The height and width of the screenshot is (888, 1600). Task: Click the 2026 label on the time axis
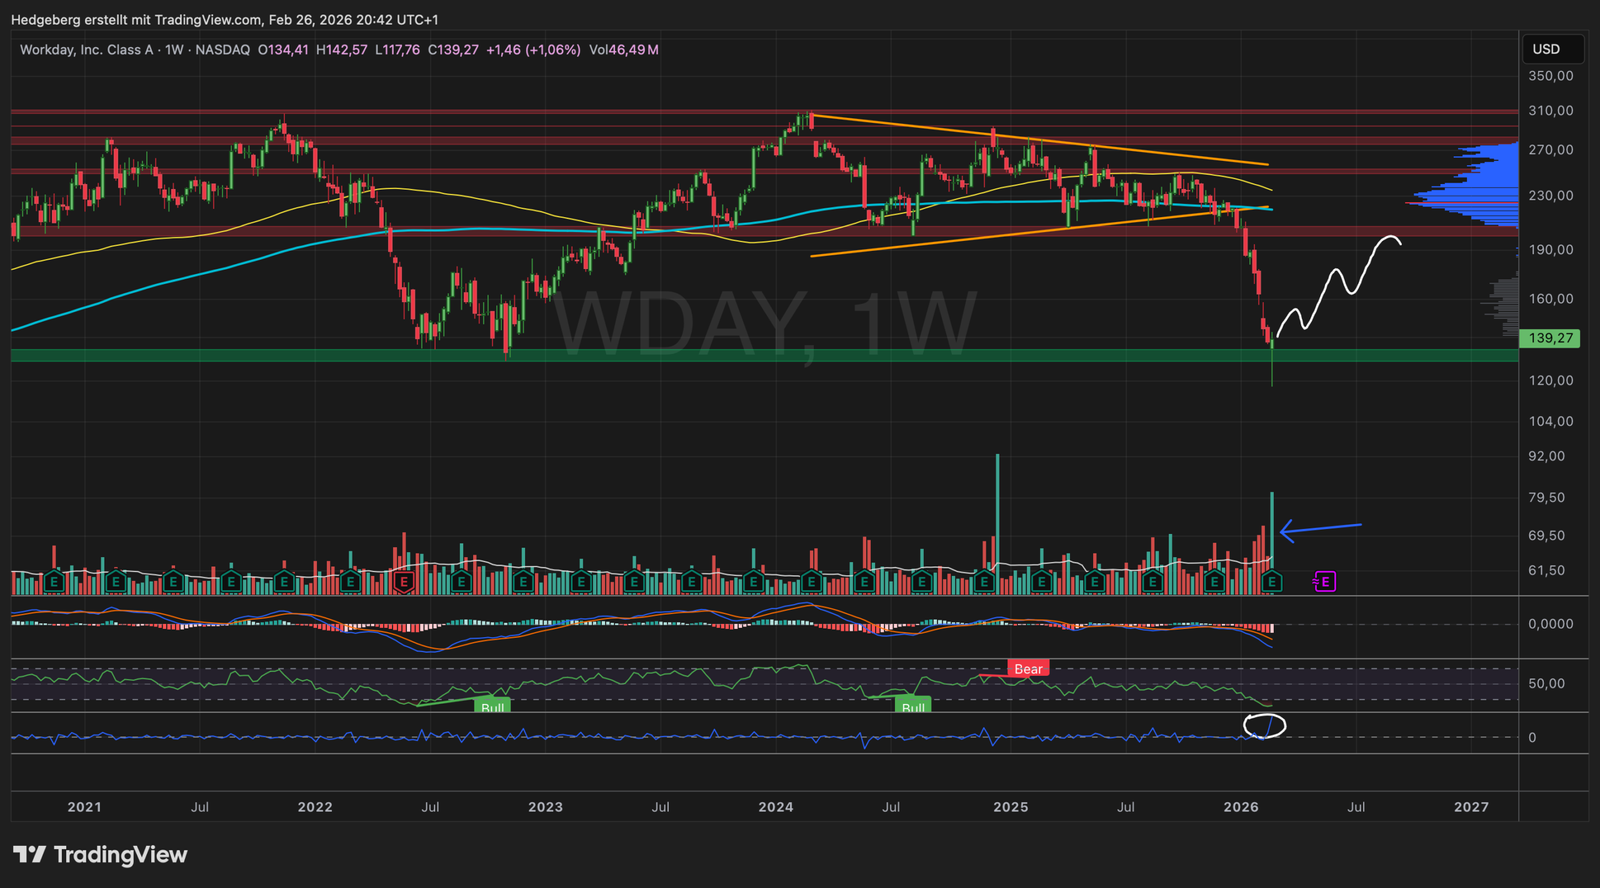(x=1241, y=807)
